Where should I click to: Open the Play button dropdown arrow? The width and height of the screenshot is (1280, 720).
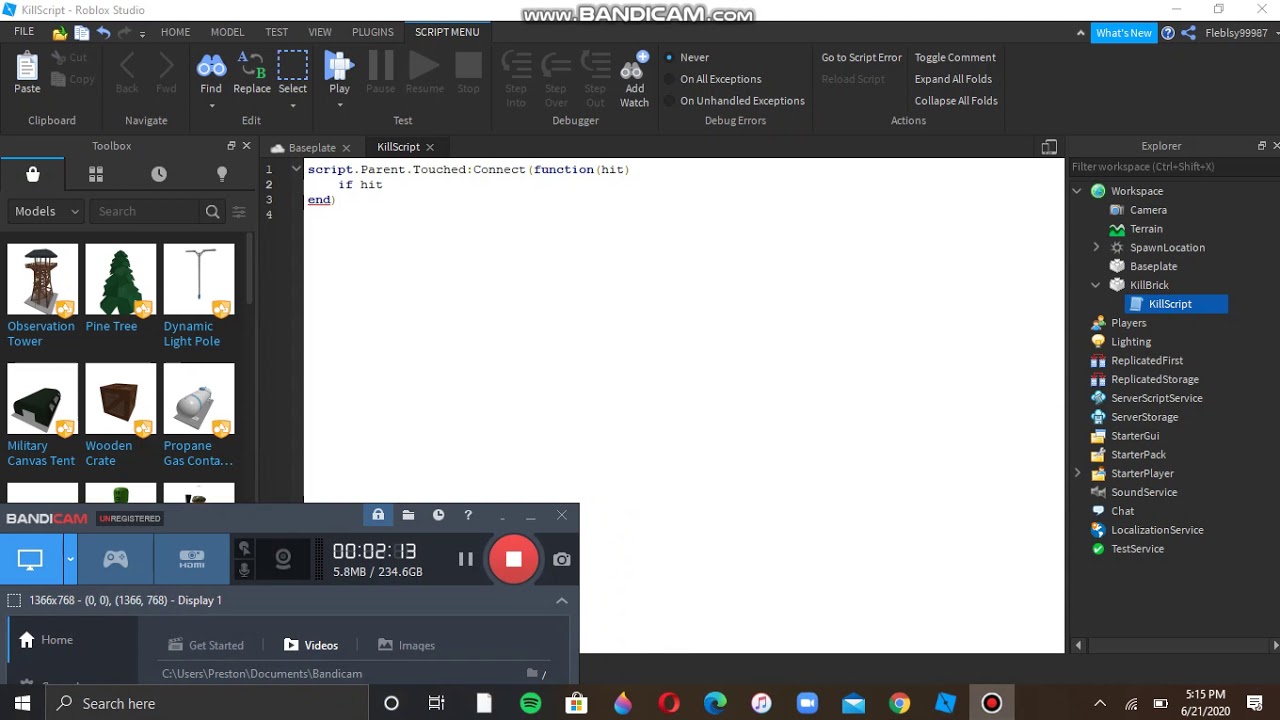point(340,105)
